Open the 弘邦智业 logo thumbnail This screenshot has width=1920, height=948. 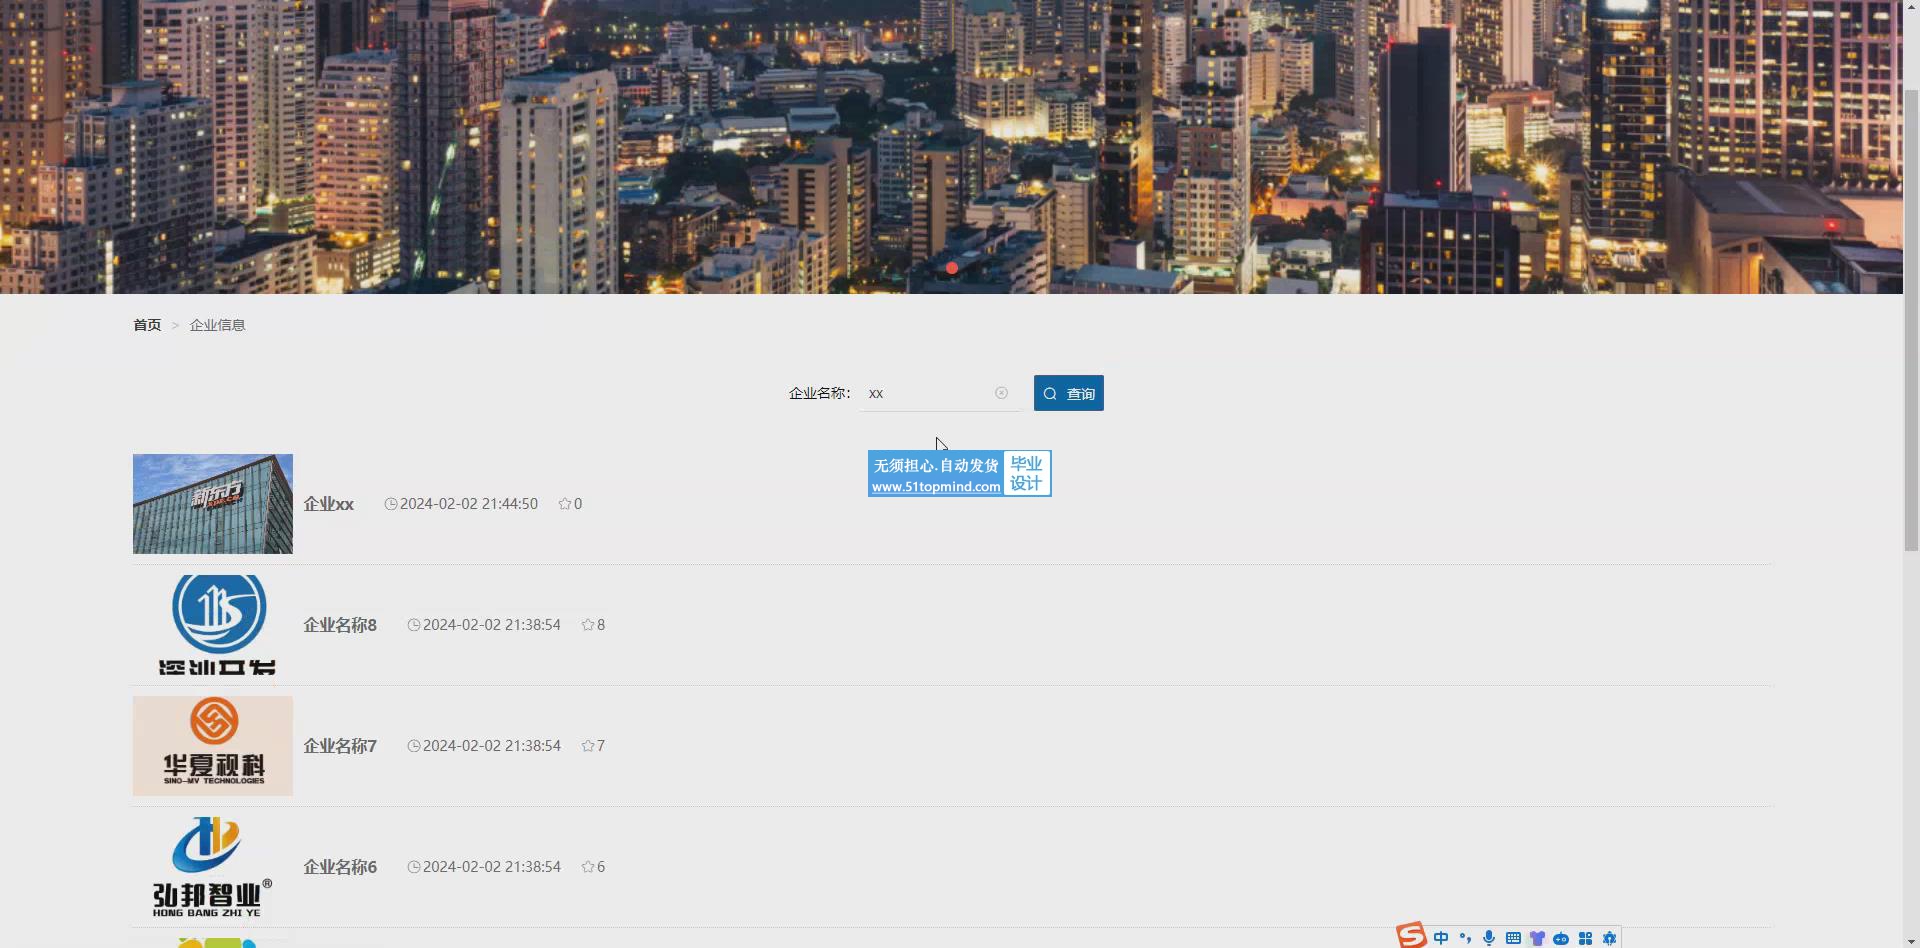point(213,867)
